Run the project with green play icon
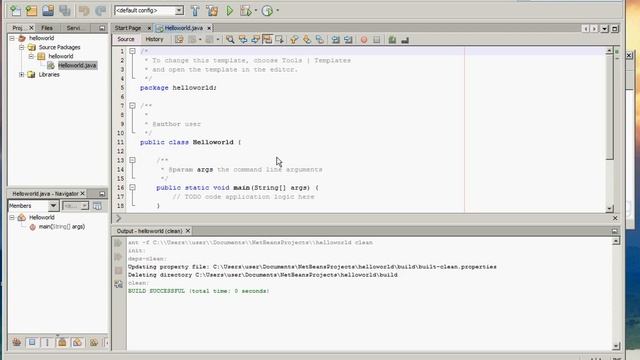The height and width of the screenshot is (360, 640). [229, 11]
